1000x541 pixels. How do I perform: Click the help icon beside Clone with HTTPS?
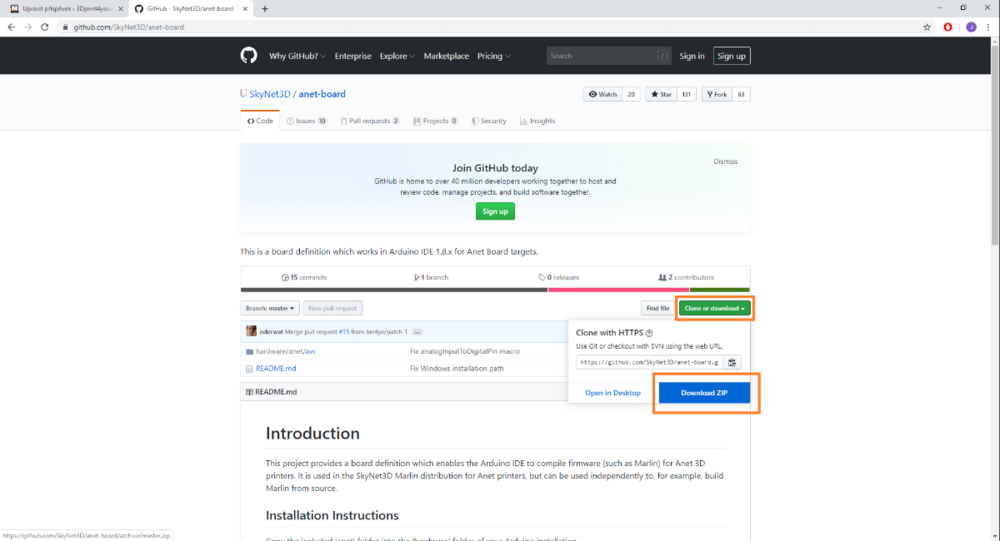click(x=649, y=333)
